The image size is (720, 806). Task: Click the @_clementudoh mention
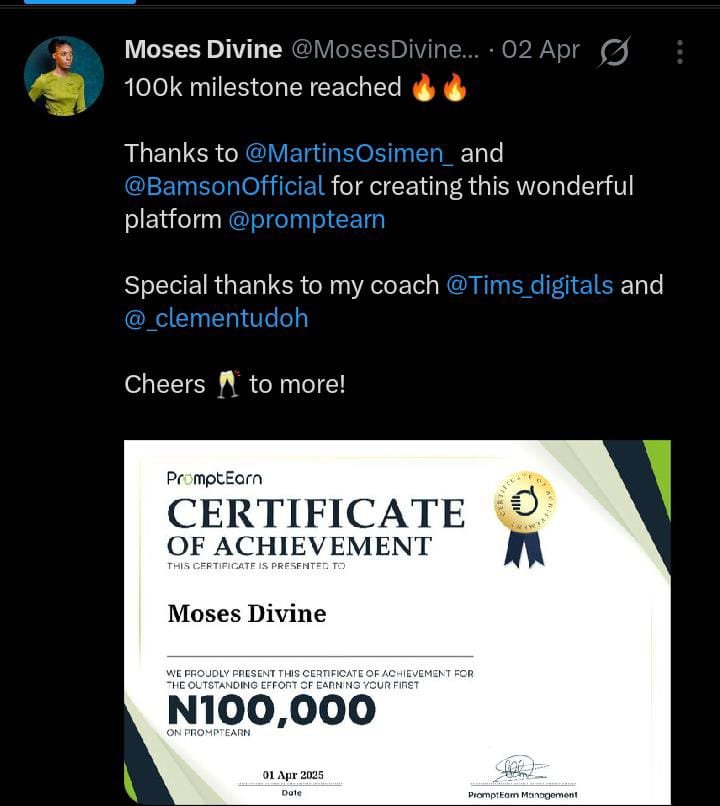[x=216, y=318]
